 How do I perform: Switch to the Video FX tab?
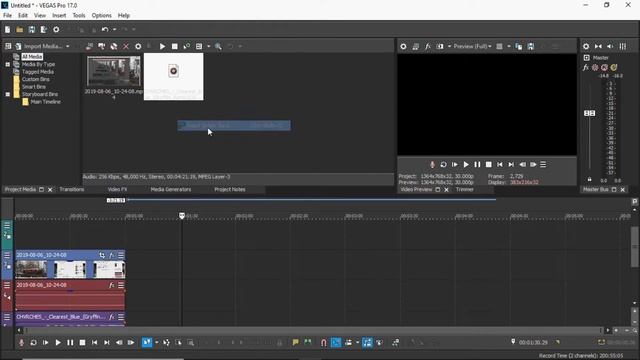[118, 189]
